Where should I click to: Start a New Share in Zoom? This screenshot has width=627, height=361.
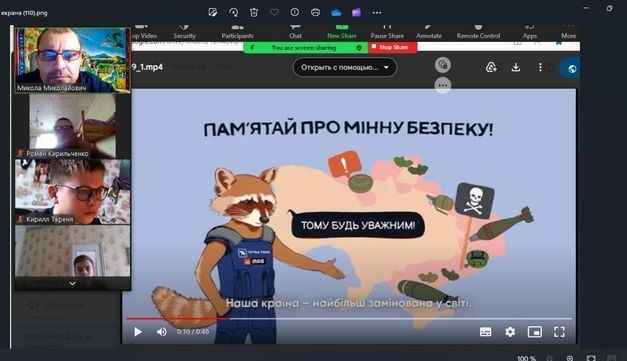coord(342,32)
